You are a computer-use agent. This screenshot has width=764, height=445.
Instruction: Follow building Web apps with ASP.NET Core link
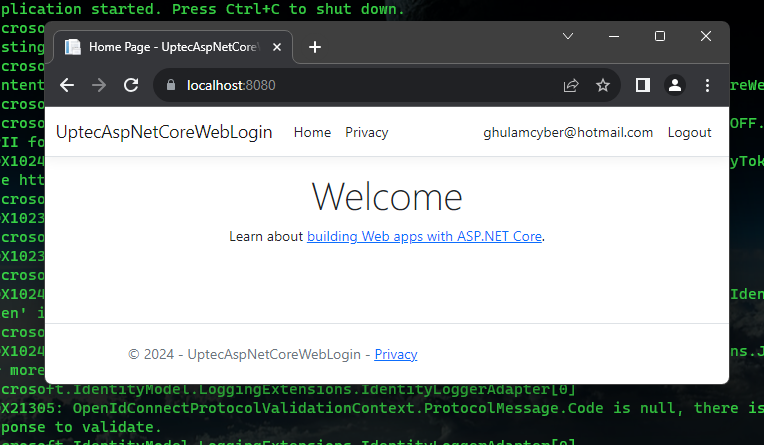[424, 237]
